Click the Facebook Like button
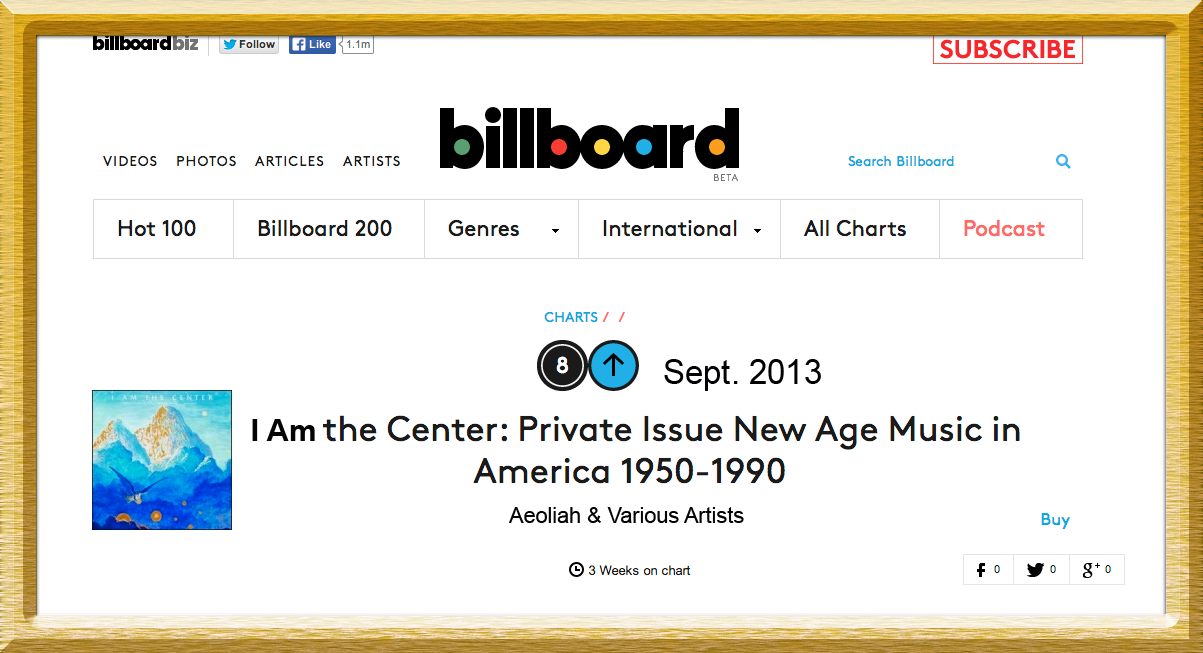Screen dimensions: 1203x653 pos(312,44)
